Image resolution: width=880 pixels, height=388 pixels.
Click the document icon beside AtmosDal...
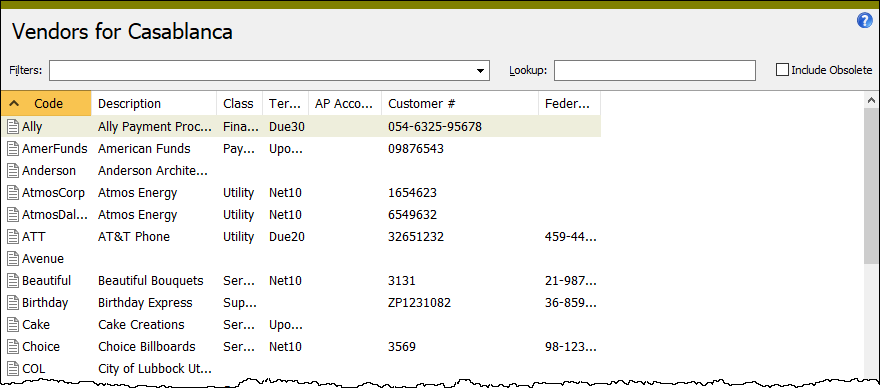point(13,214)
